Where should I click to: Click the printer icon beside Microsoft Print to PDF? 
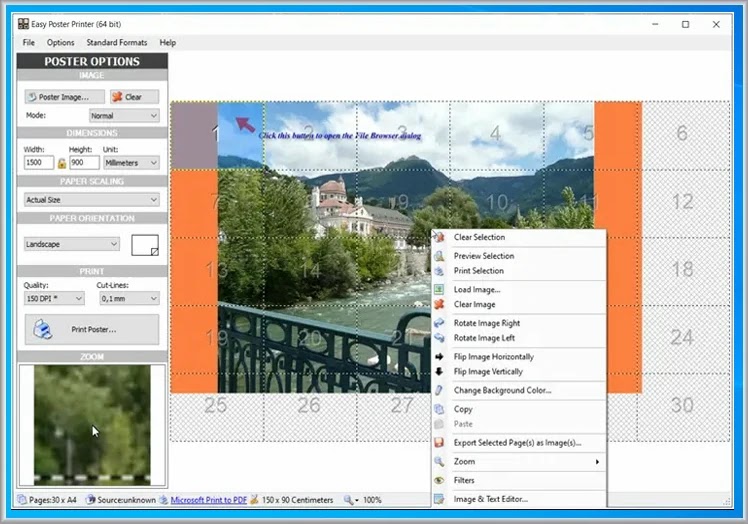164,500
